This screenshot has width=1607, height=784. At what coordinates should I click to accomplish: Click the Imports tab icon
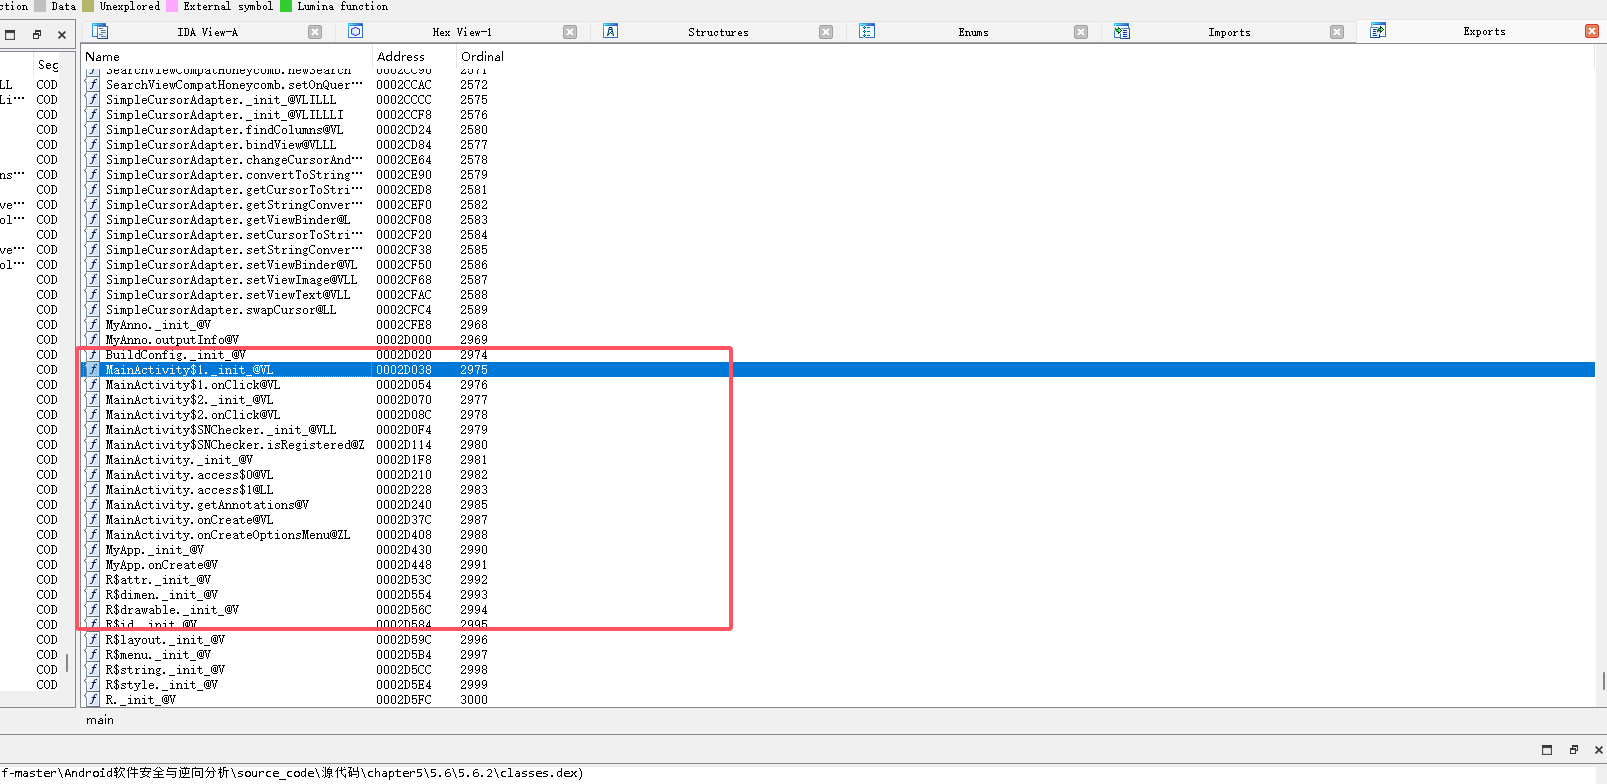1122,32
